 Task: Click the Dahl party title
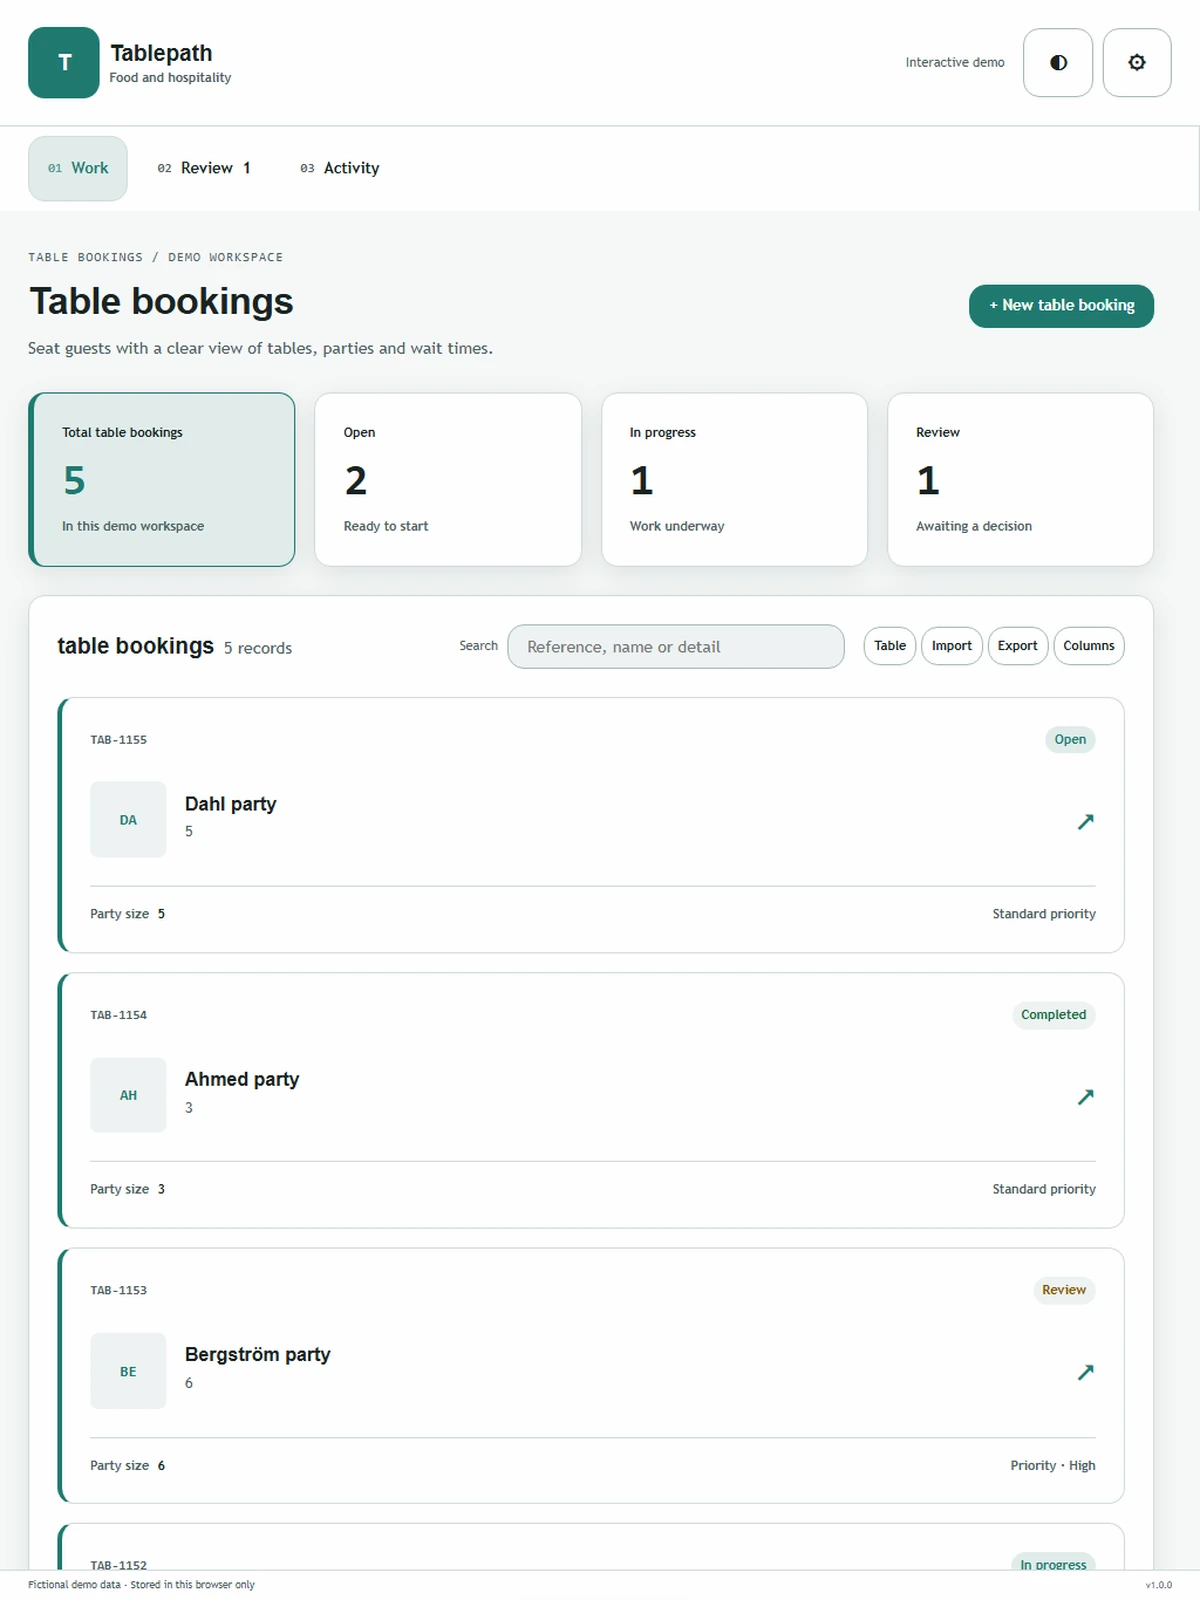[231, 804]
